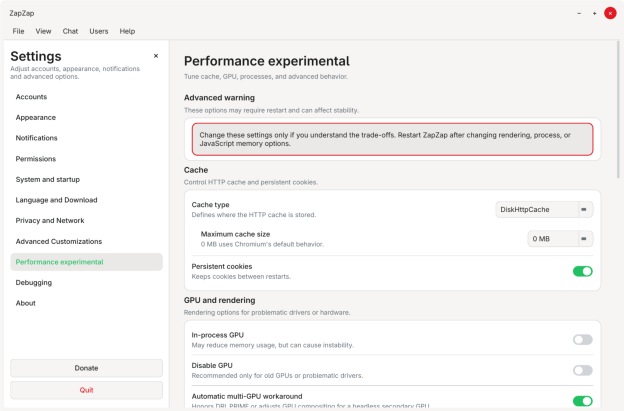Viewport: 624px width, 411px height.
Task: Open the File menu
Action: tap(18, 31)
